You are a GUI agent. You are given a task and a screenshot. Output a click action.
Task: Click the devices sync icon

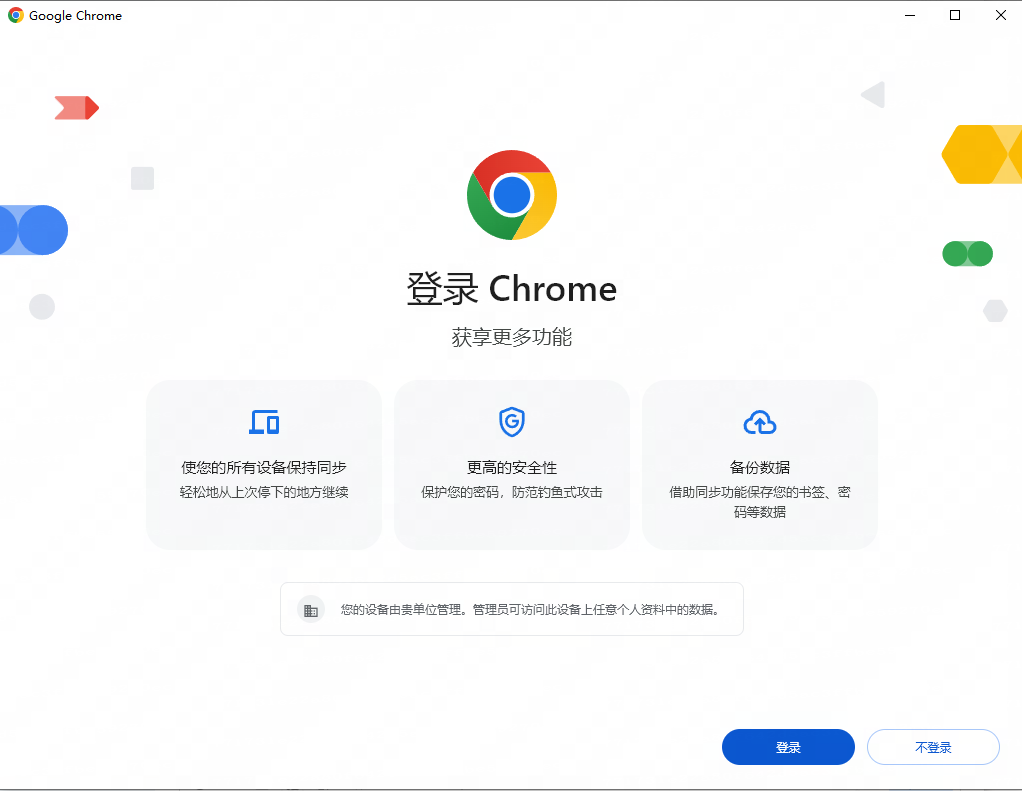pyautogui.click(x=264, y=422)
